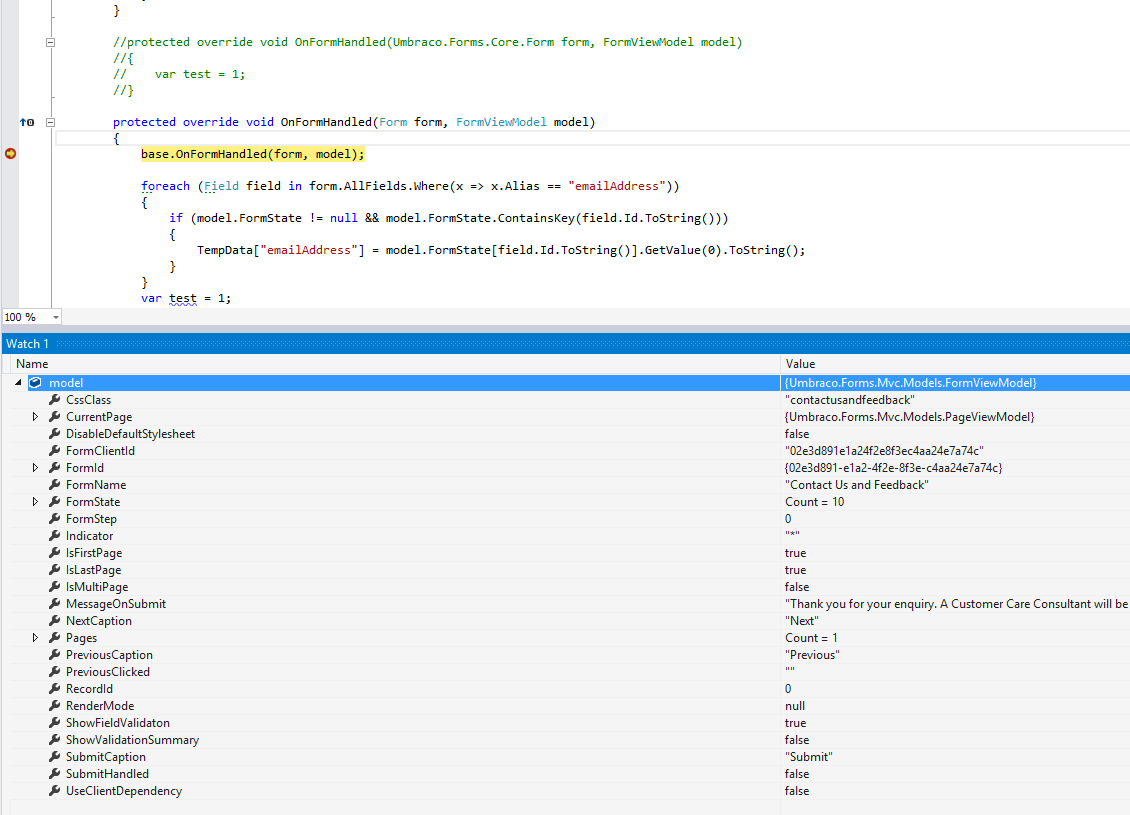This screenshot has width=1130, height=815.
Task: Click the wrench icon for RecordId
Action: (54, 689)
